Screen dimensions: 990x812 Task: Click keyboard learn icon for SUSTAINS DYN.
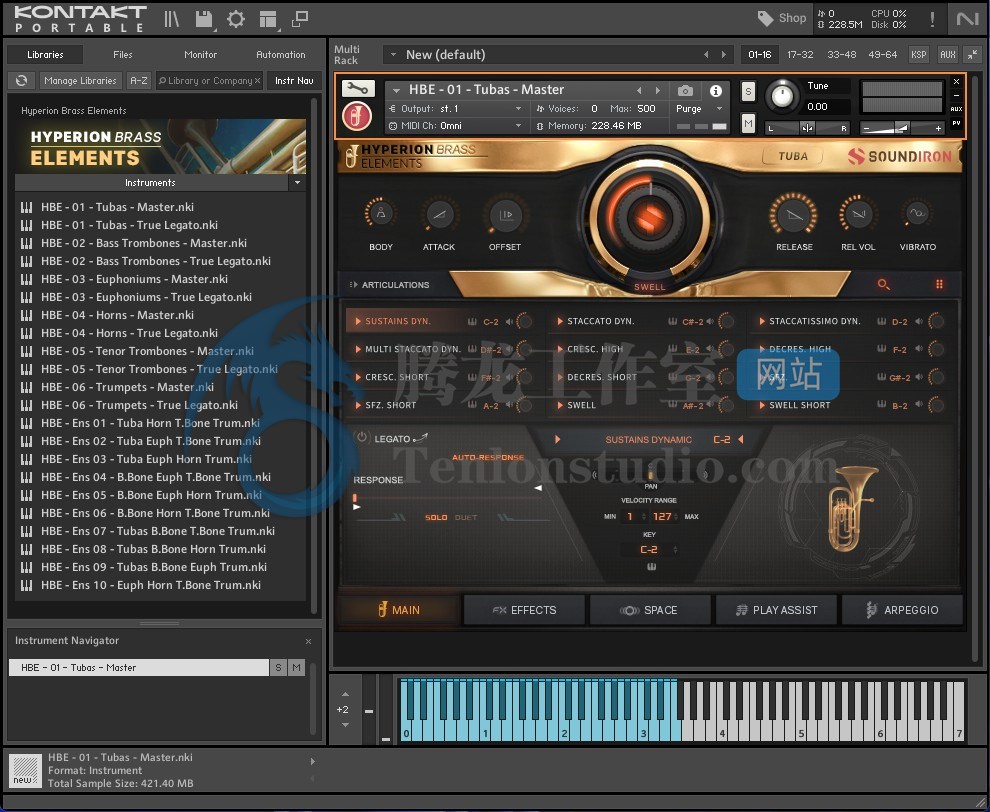coord(472,321)
